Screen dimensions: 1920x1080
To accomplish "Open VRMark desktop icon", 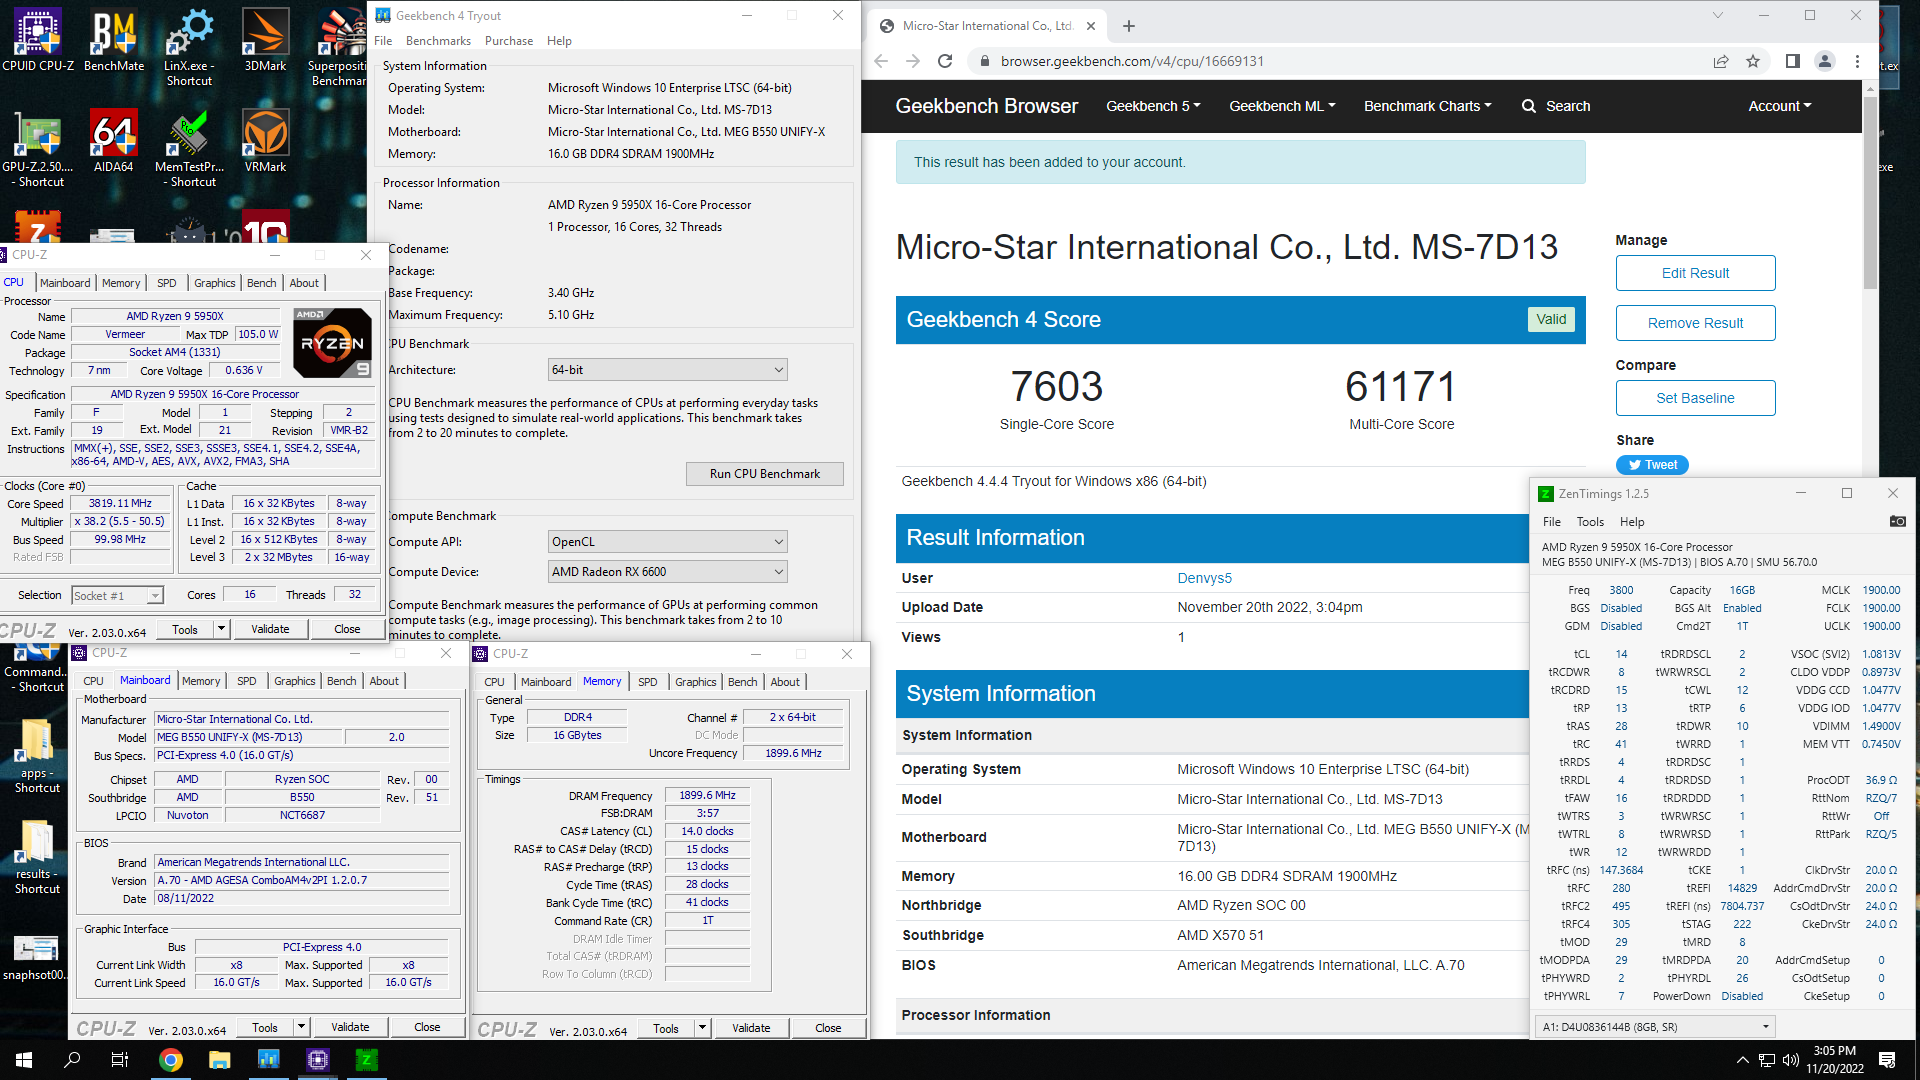I will coord(265,141).
